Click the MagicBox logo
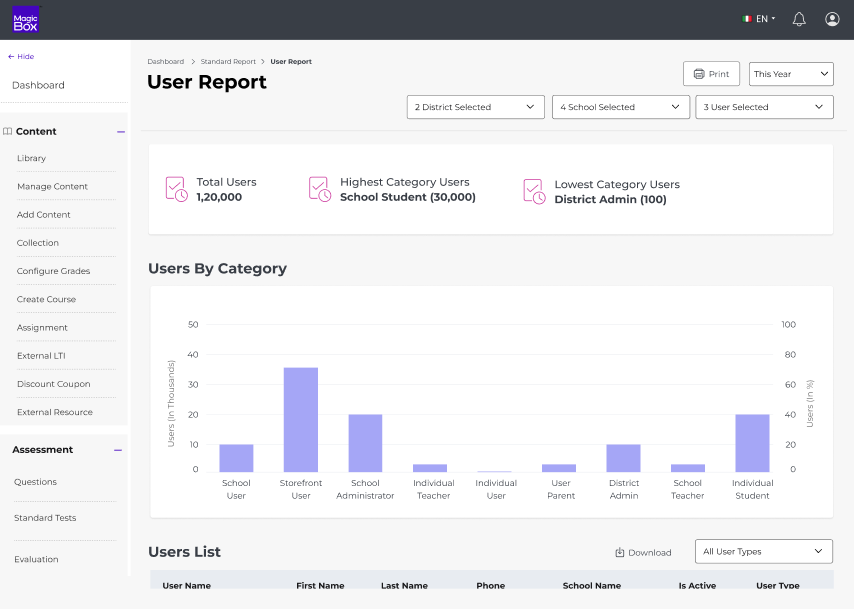The height and width of the screenshot is (609, 854). pos(26,19)
